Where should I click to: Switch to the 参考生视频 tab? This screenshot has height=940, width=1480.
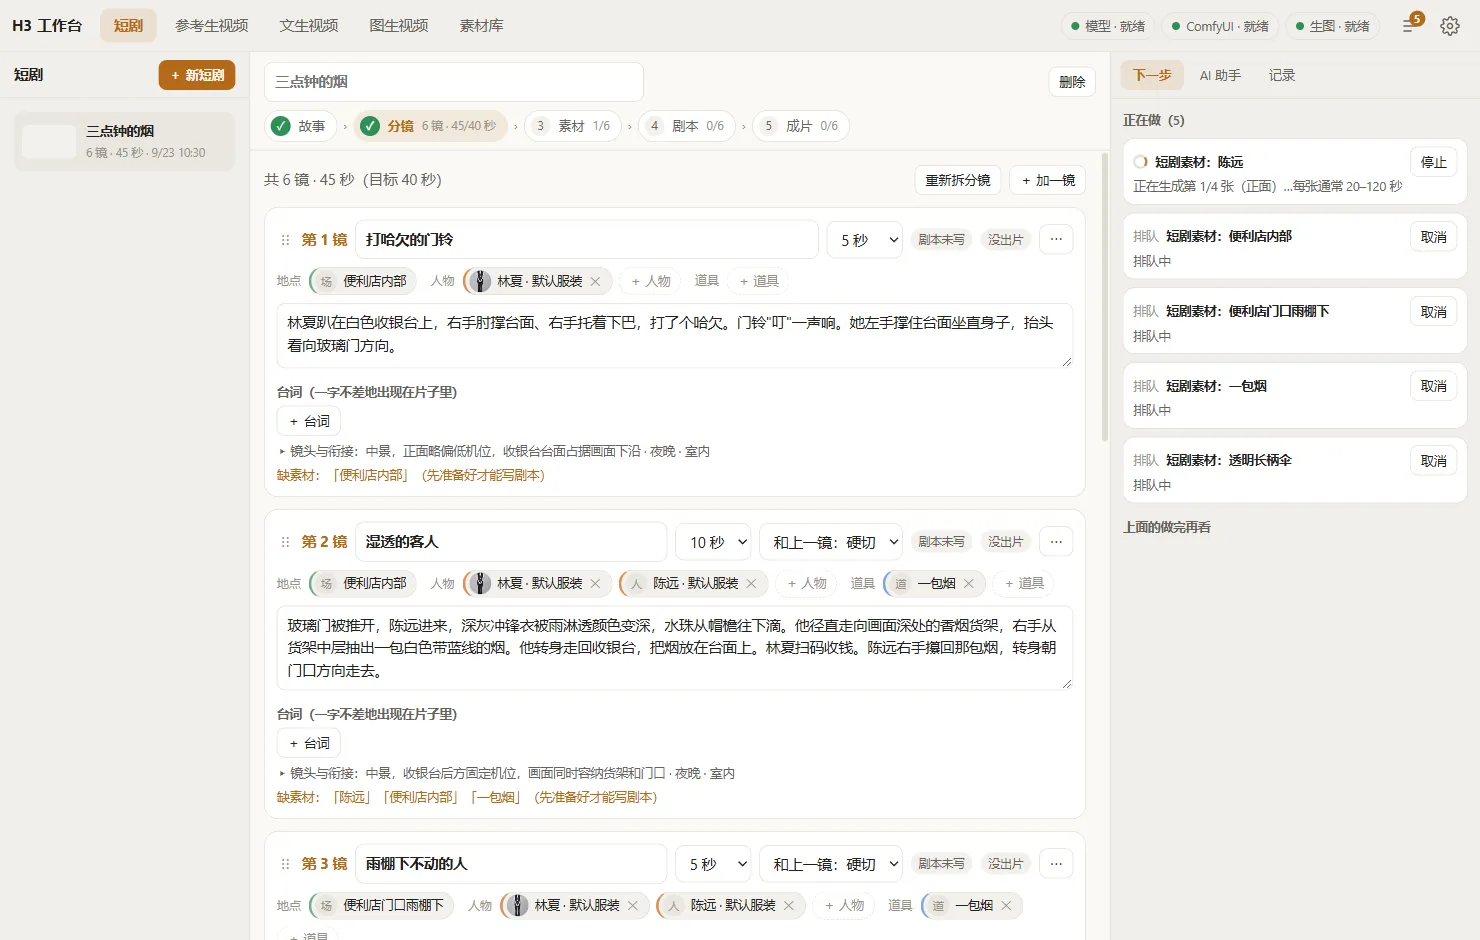coord(212,26)
